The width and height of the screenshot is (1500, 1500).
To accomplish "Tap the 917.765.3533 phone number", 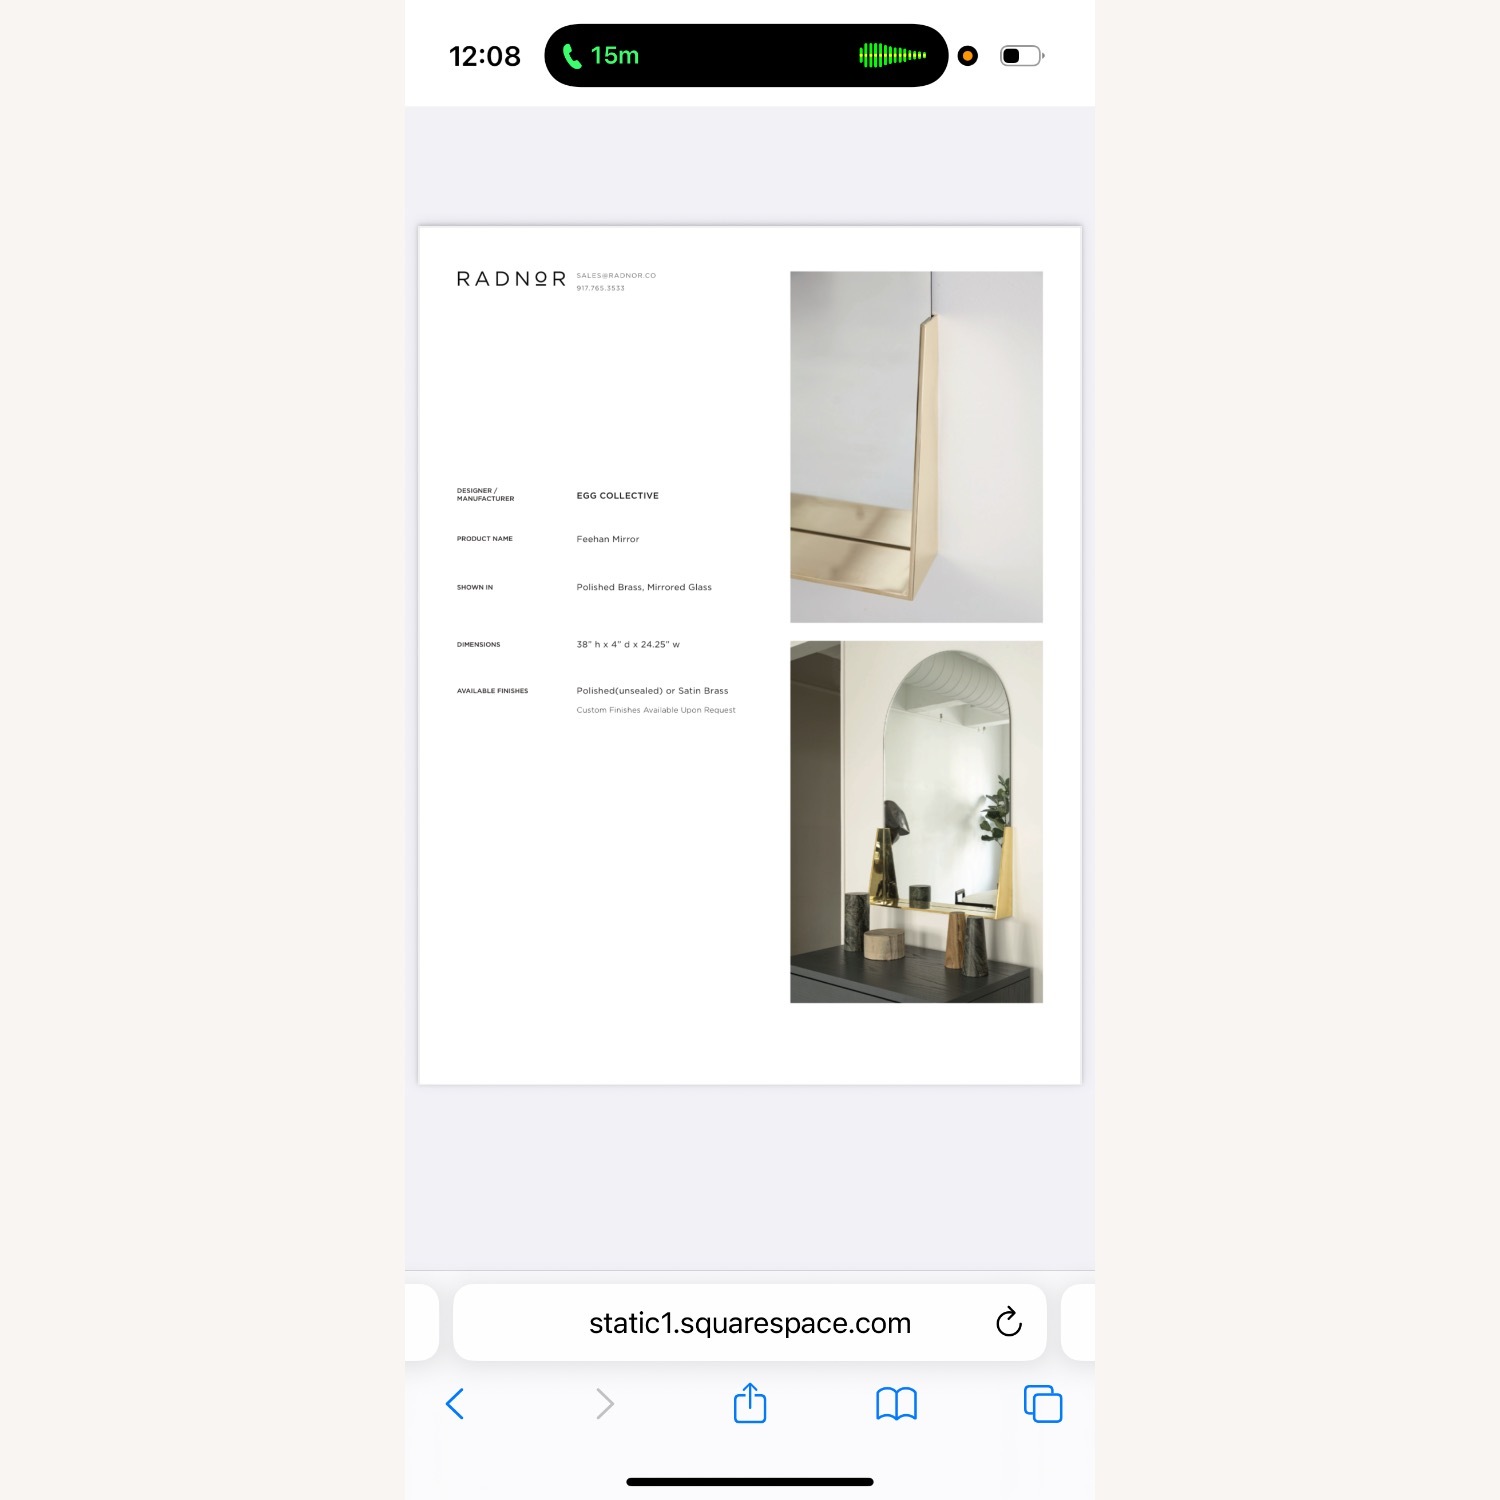I will (600, 288).
